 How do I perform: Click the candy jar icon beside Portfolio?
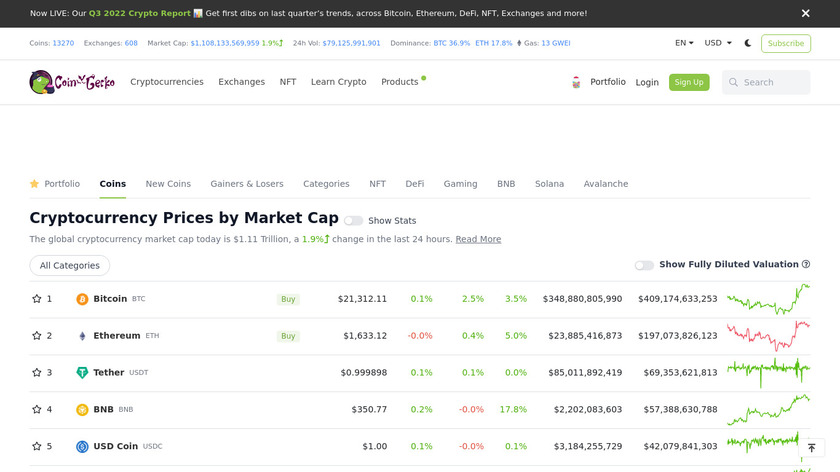[576, 83]
